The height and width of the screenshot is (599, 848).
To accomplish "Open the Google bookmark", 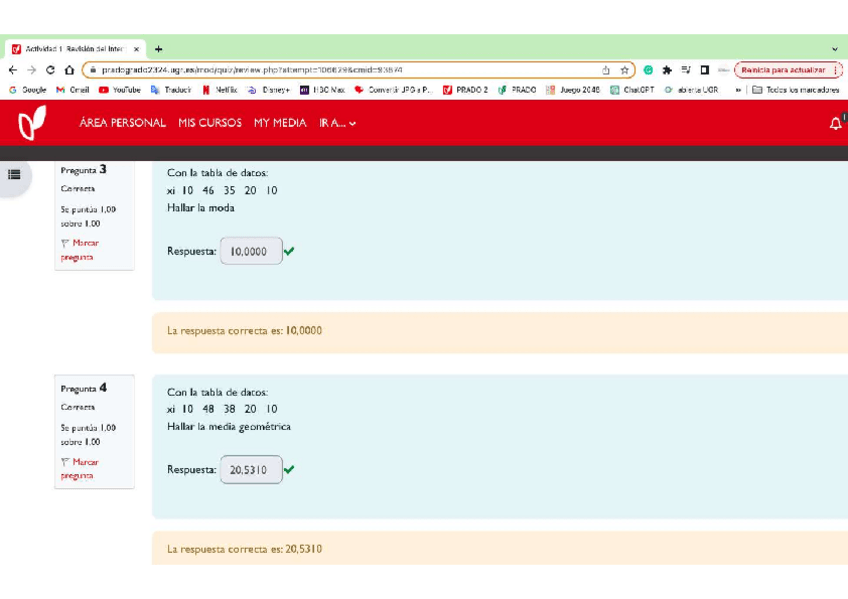I will click(28, 90).
